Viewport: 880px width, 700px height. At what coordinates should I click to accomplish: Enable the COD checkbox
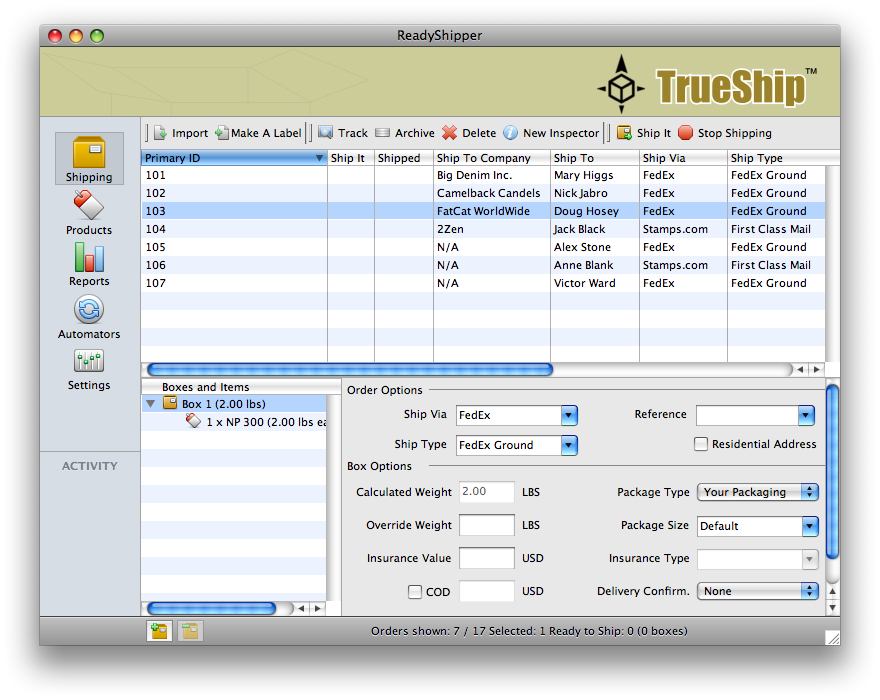pos(415,592)
